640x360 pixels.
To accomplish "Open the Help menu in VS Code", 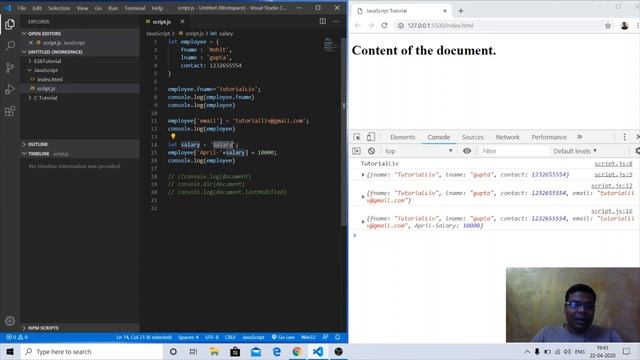I will tap(157, 8).
